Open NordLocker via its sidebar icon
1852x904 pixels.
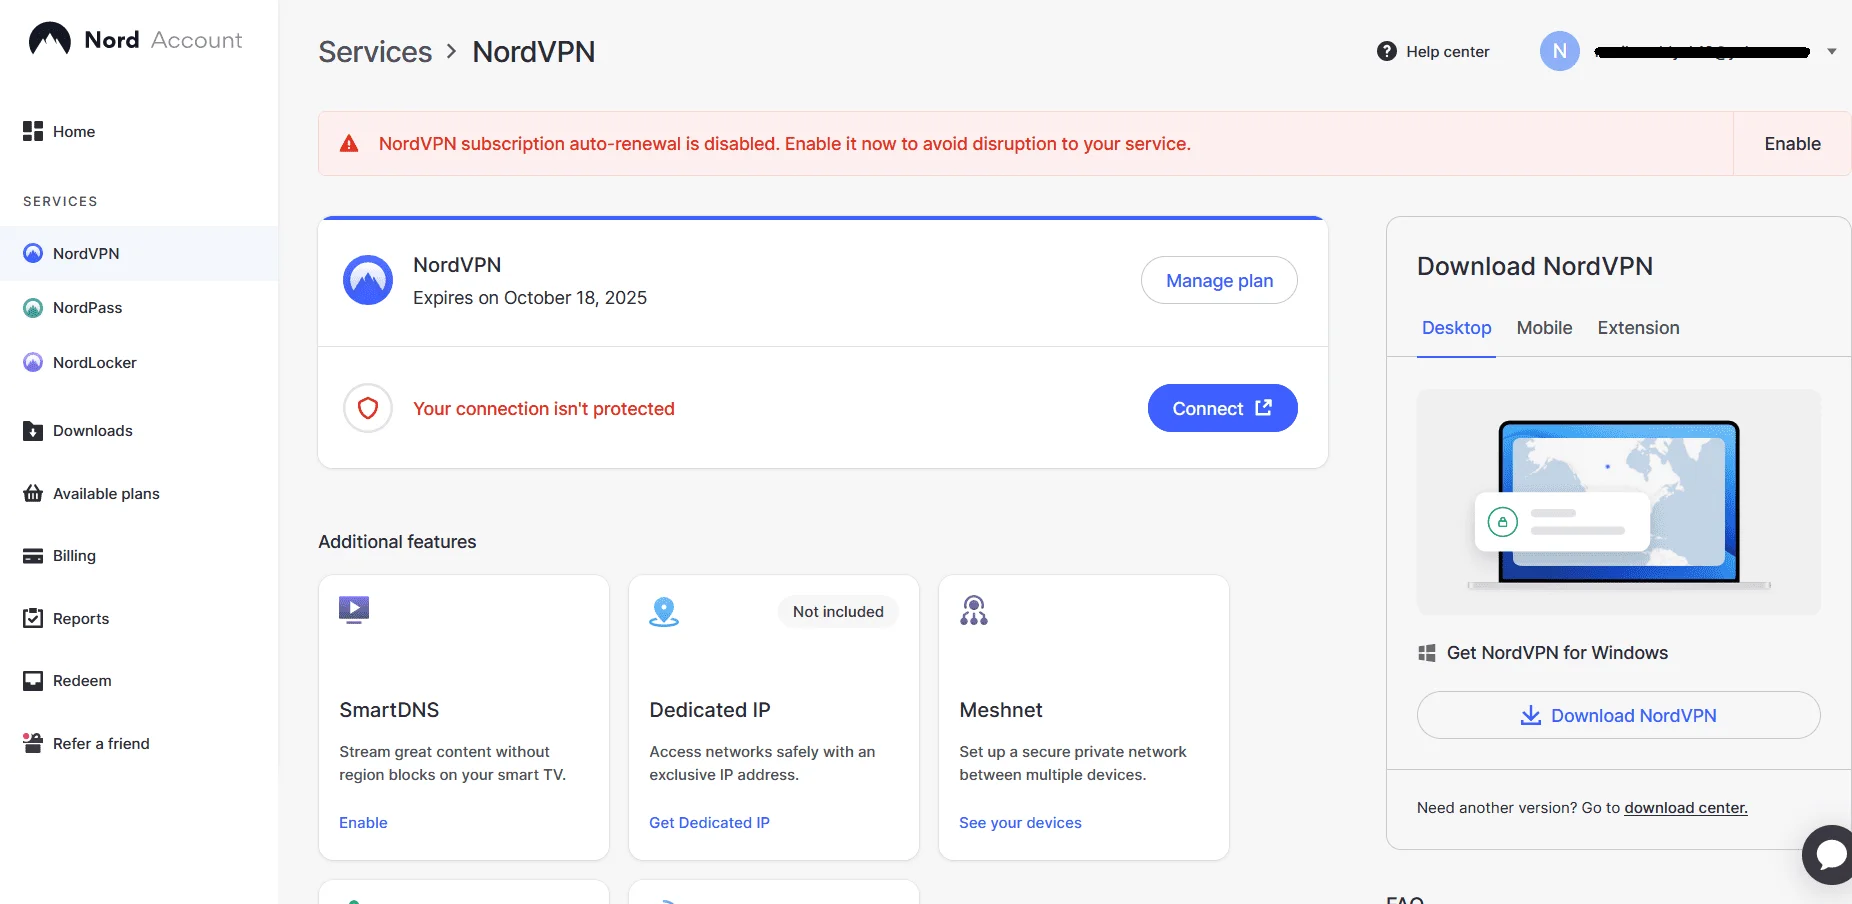pos(33,362)
